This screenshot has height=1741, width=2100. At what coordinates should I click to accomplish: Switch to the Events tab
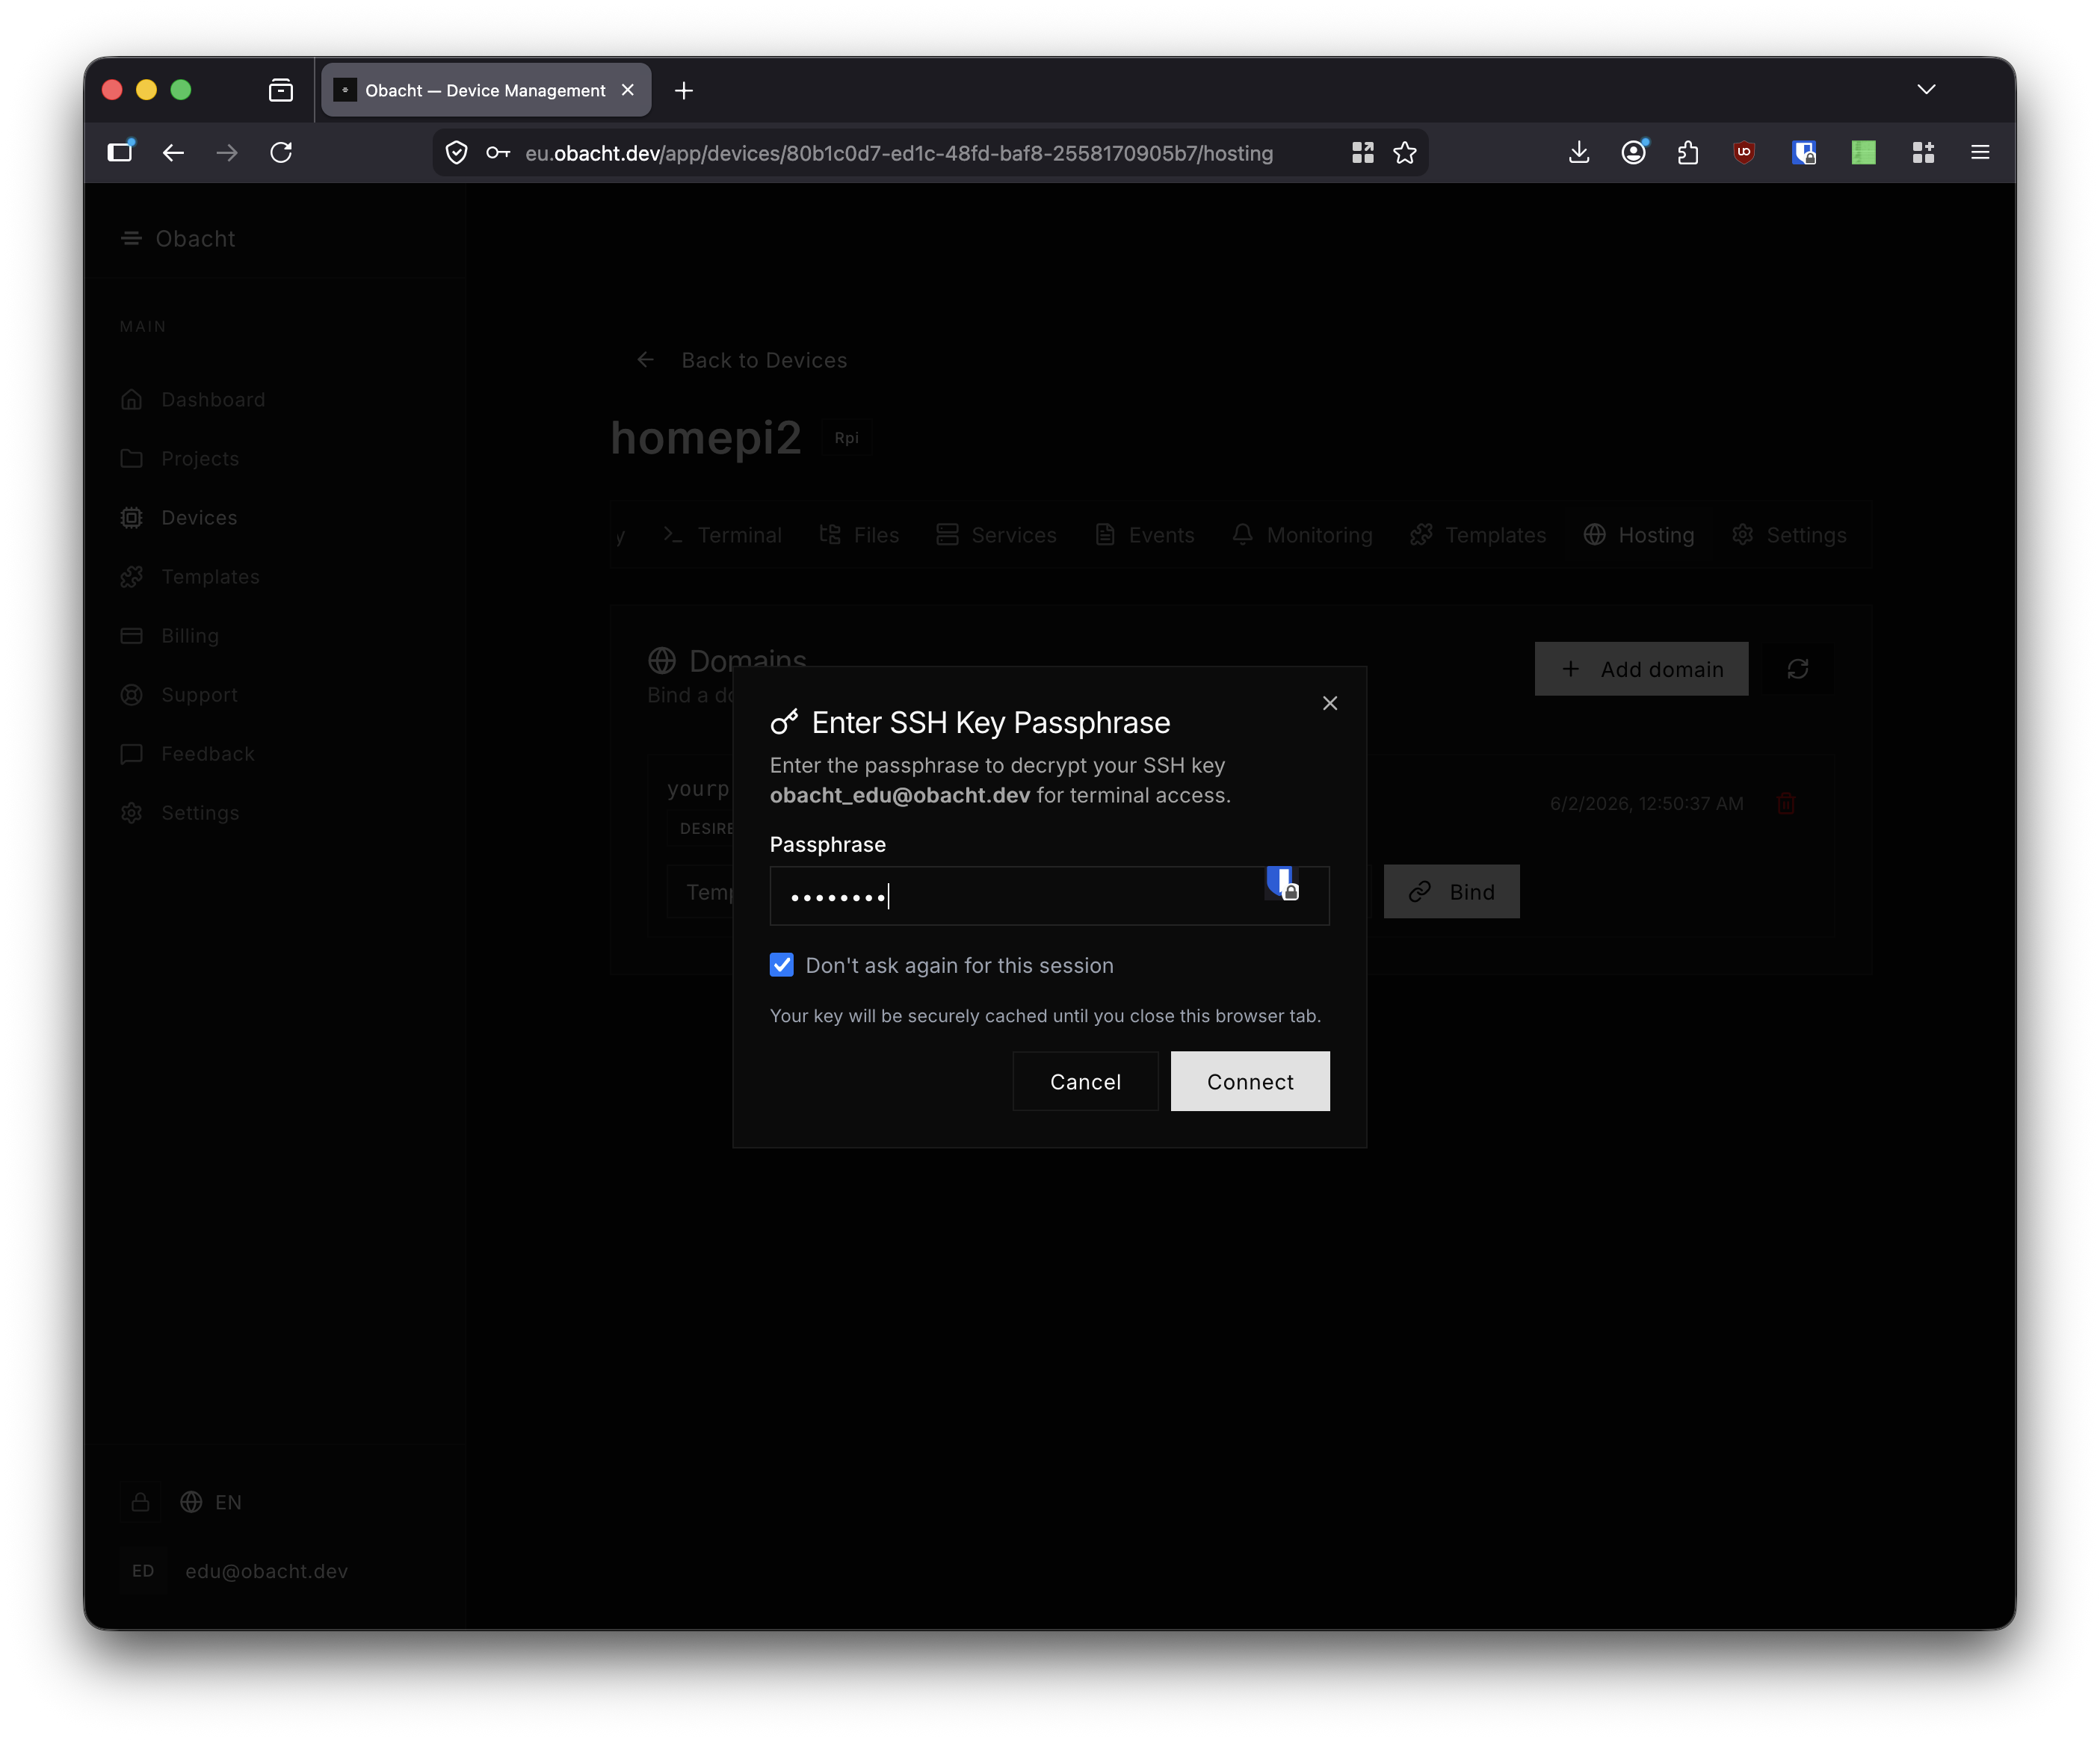(1144, 535)
